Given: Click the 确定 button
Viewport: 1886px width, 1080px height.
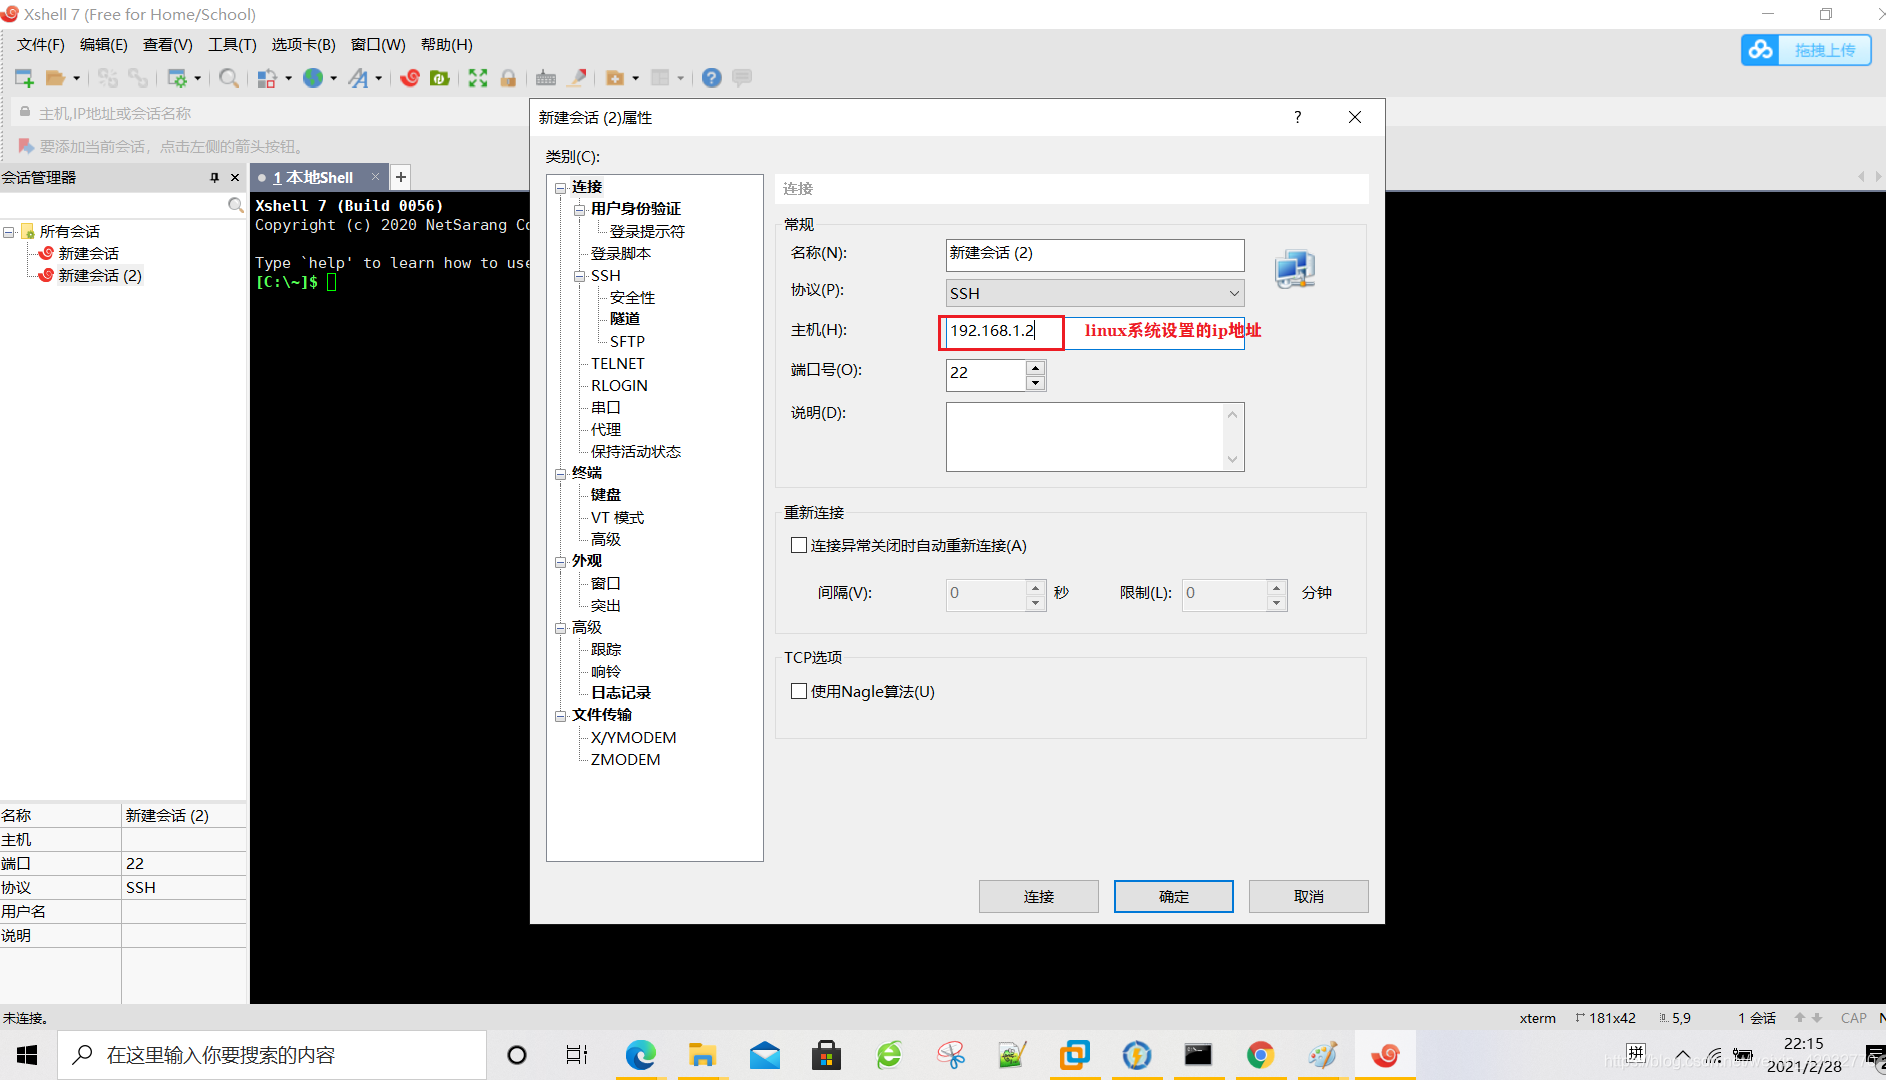Looking at the screenshot, I should pos(1174,896).
